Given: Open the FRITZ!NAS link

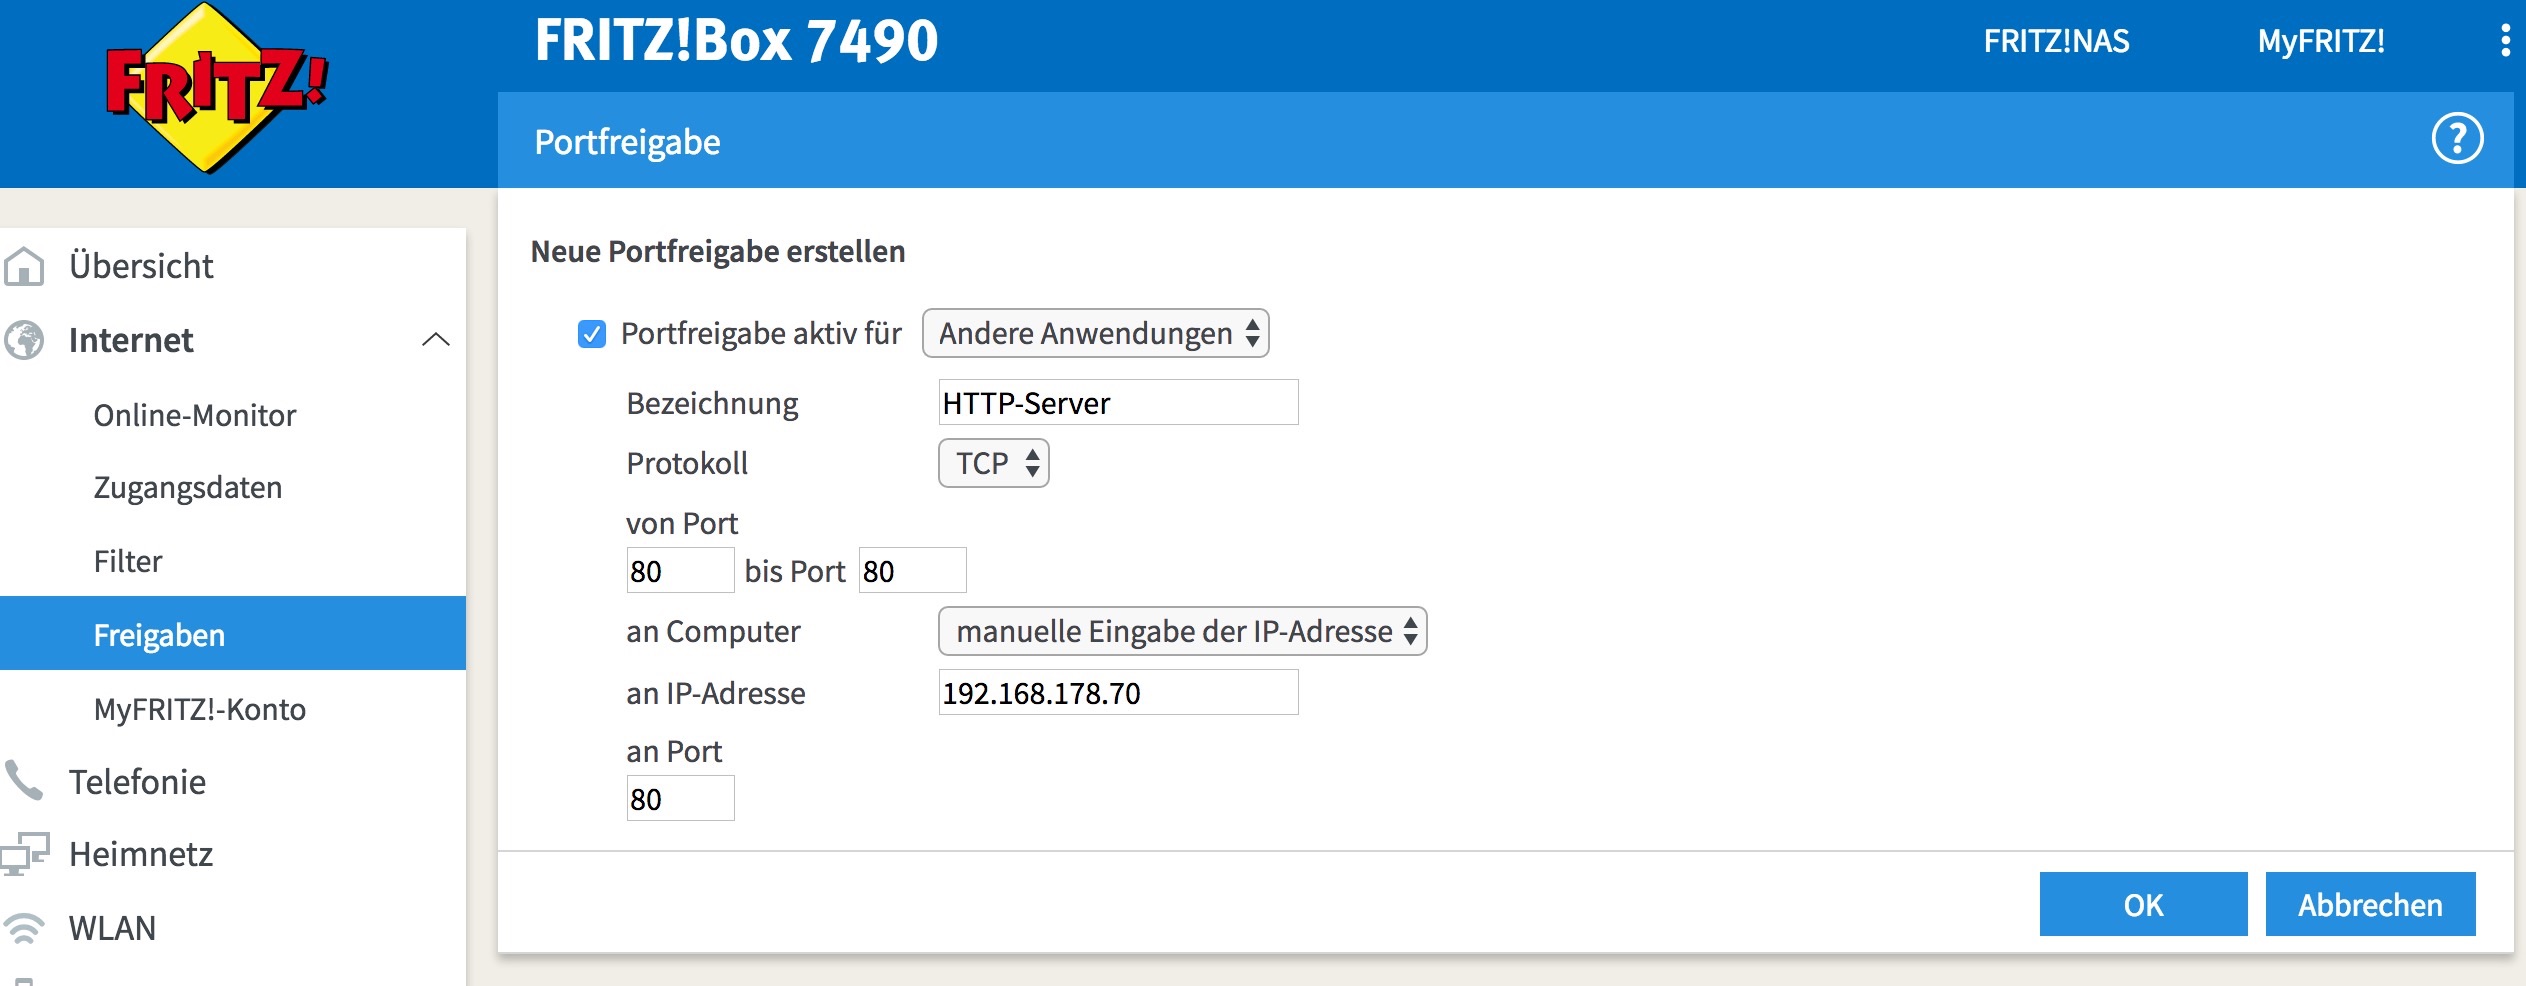Looking at the screenshot, I should 2056,41.
